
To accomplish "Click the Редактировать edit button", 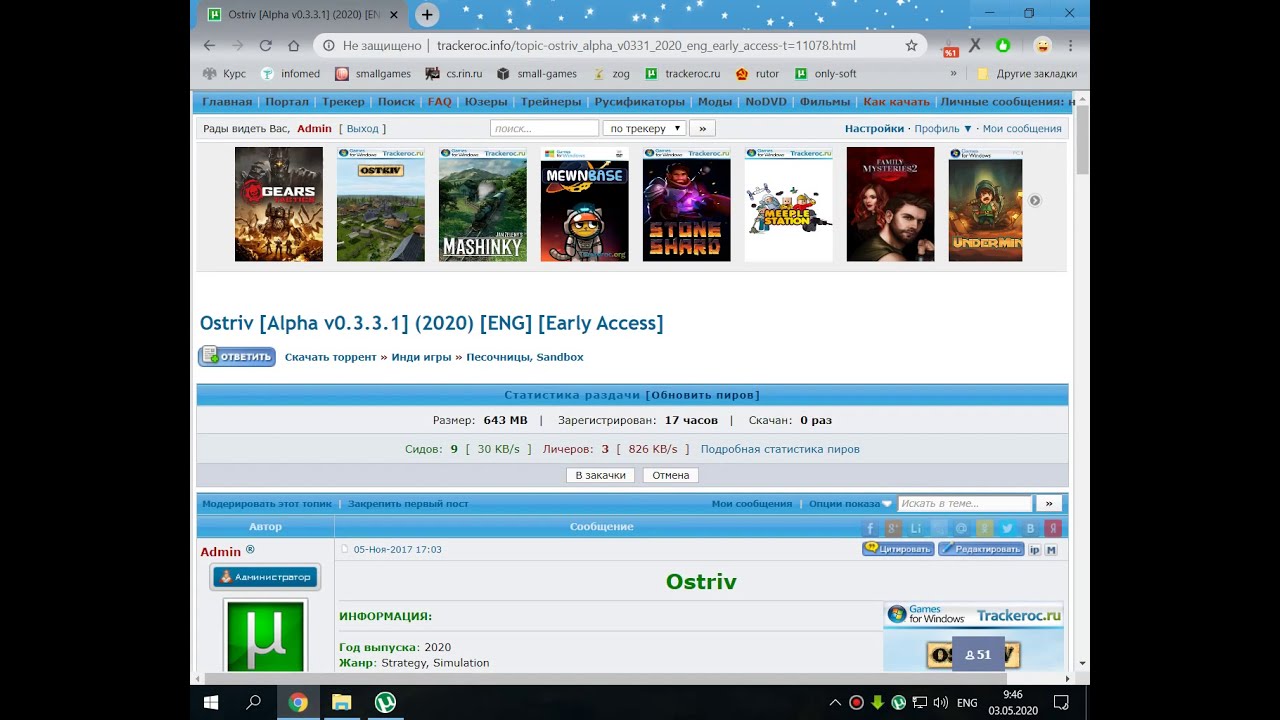I will click(981, 548).
